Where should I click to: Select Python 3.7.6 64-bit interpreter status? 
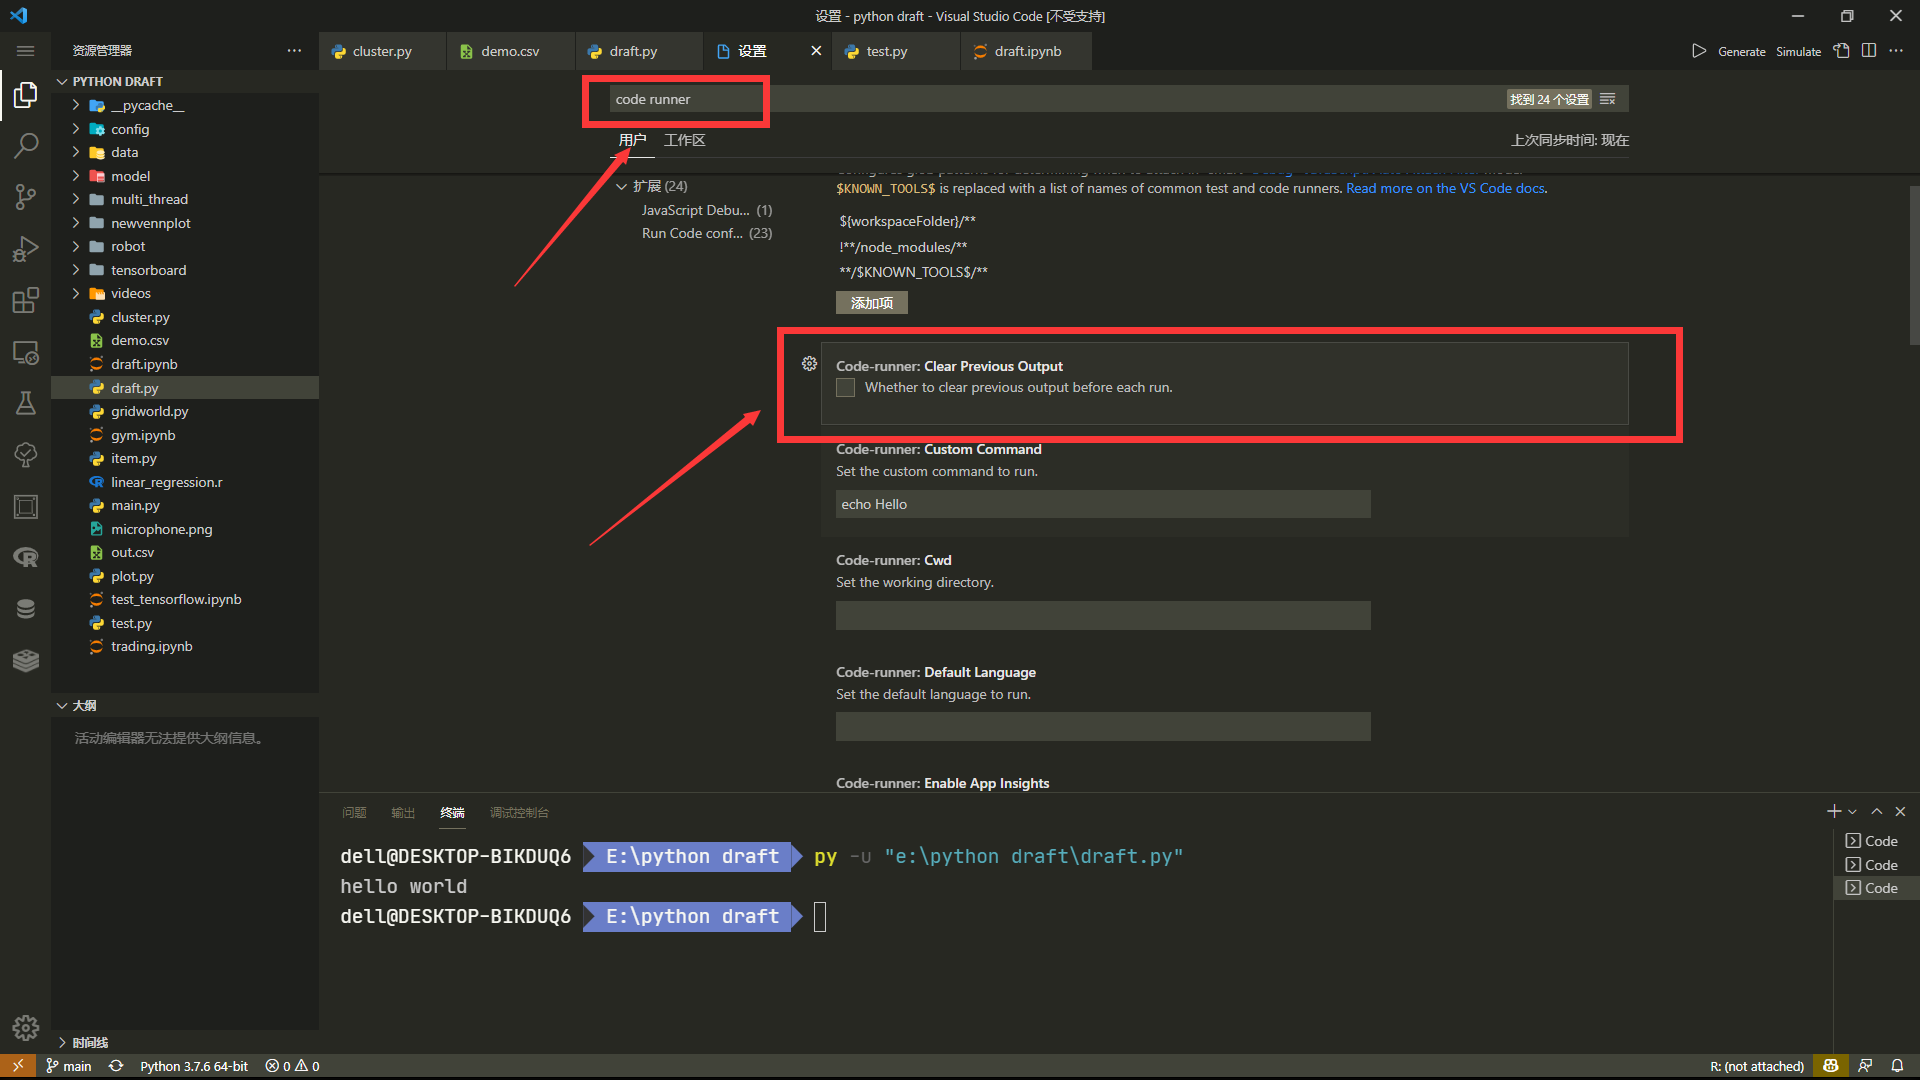coord(194,1066)
